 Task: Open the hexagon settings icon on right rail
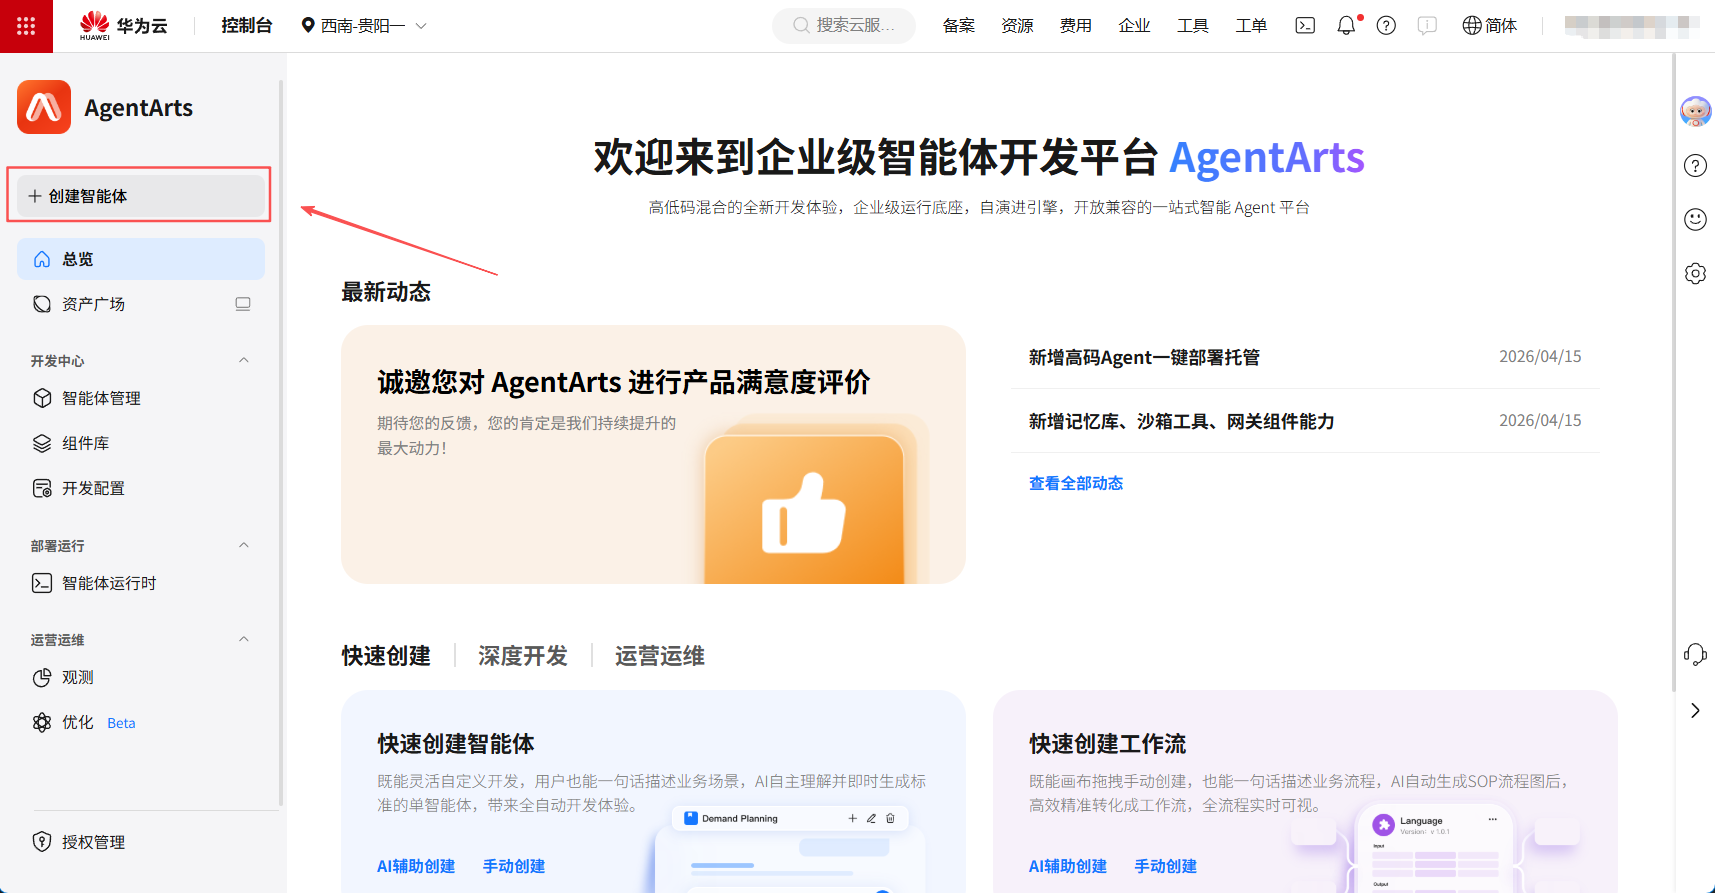pos(1695,273)
